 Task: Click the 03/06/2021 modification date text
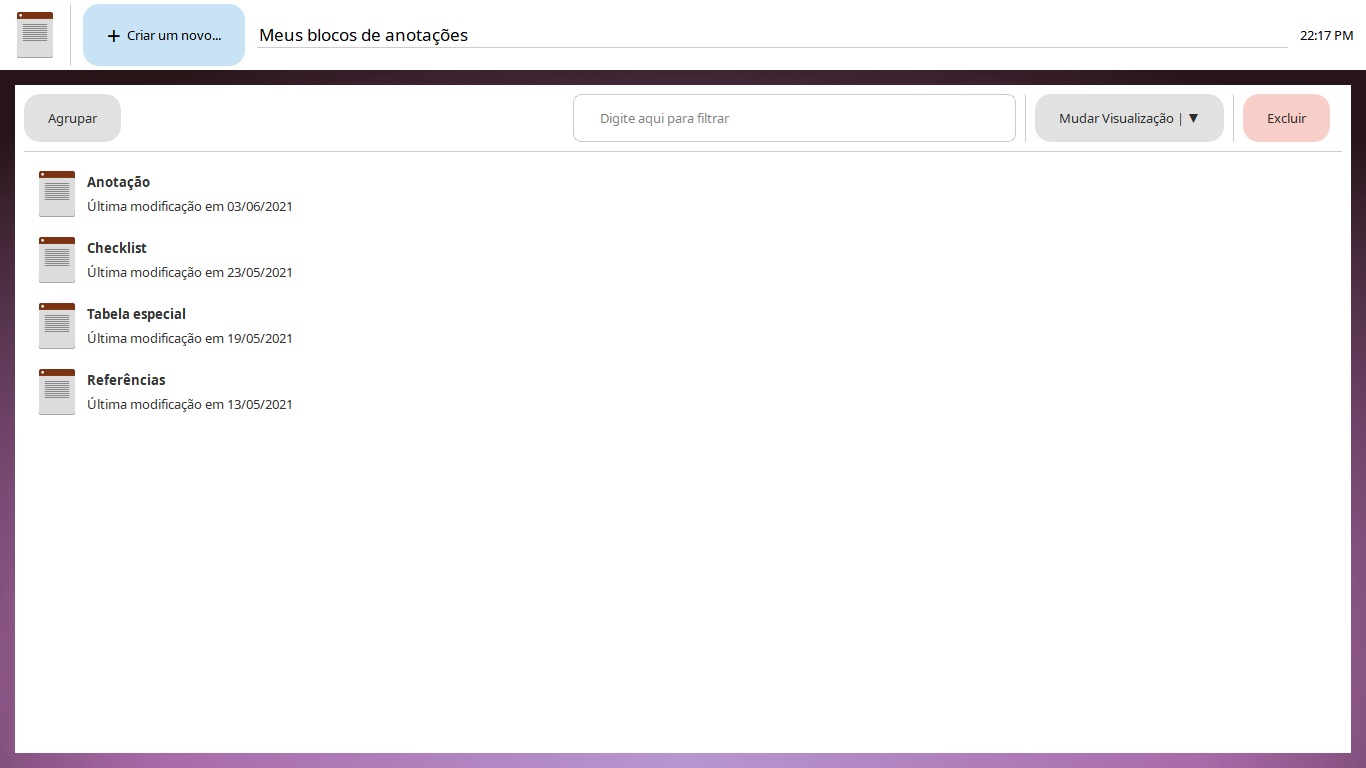coord(260,207)
